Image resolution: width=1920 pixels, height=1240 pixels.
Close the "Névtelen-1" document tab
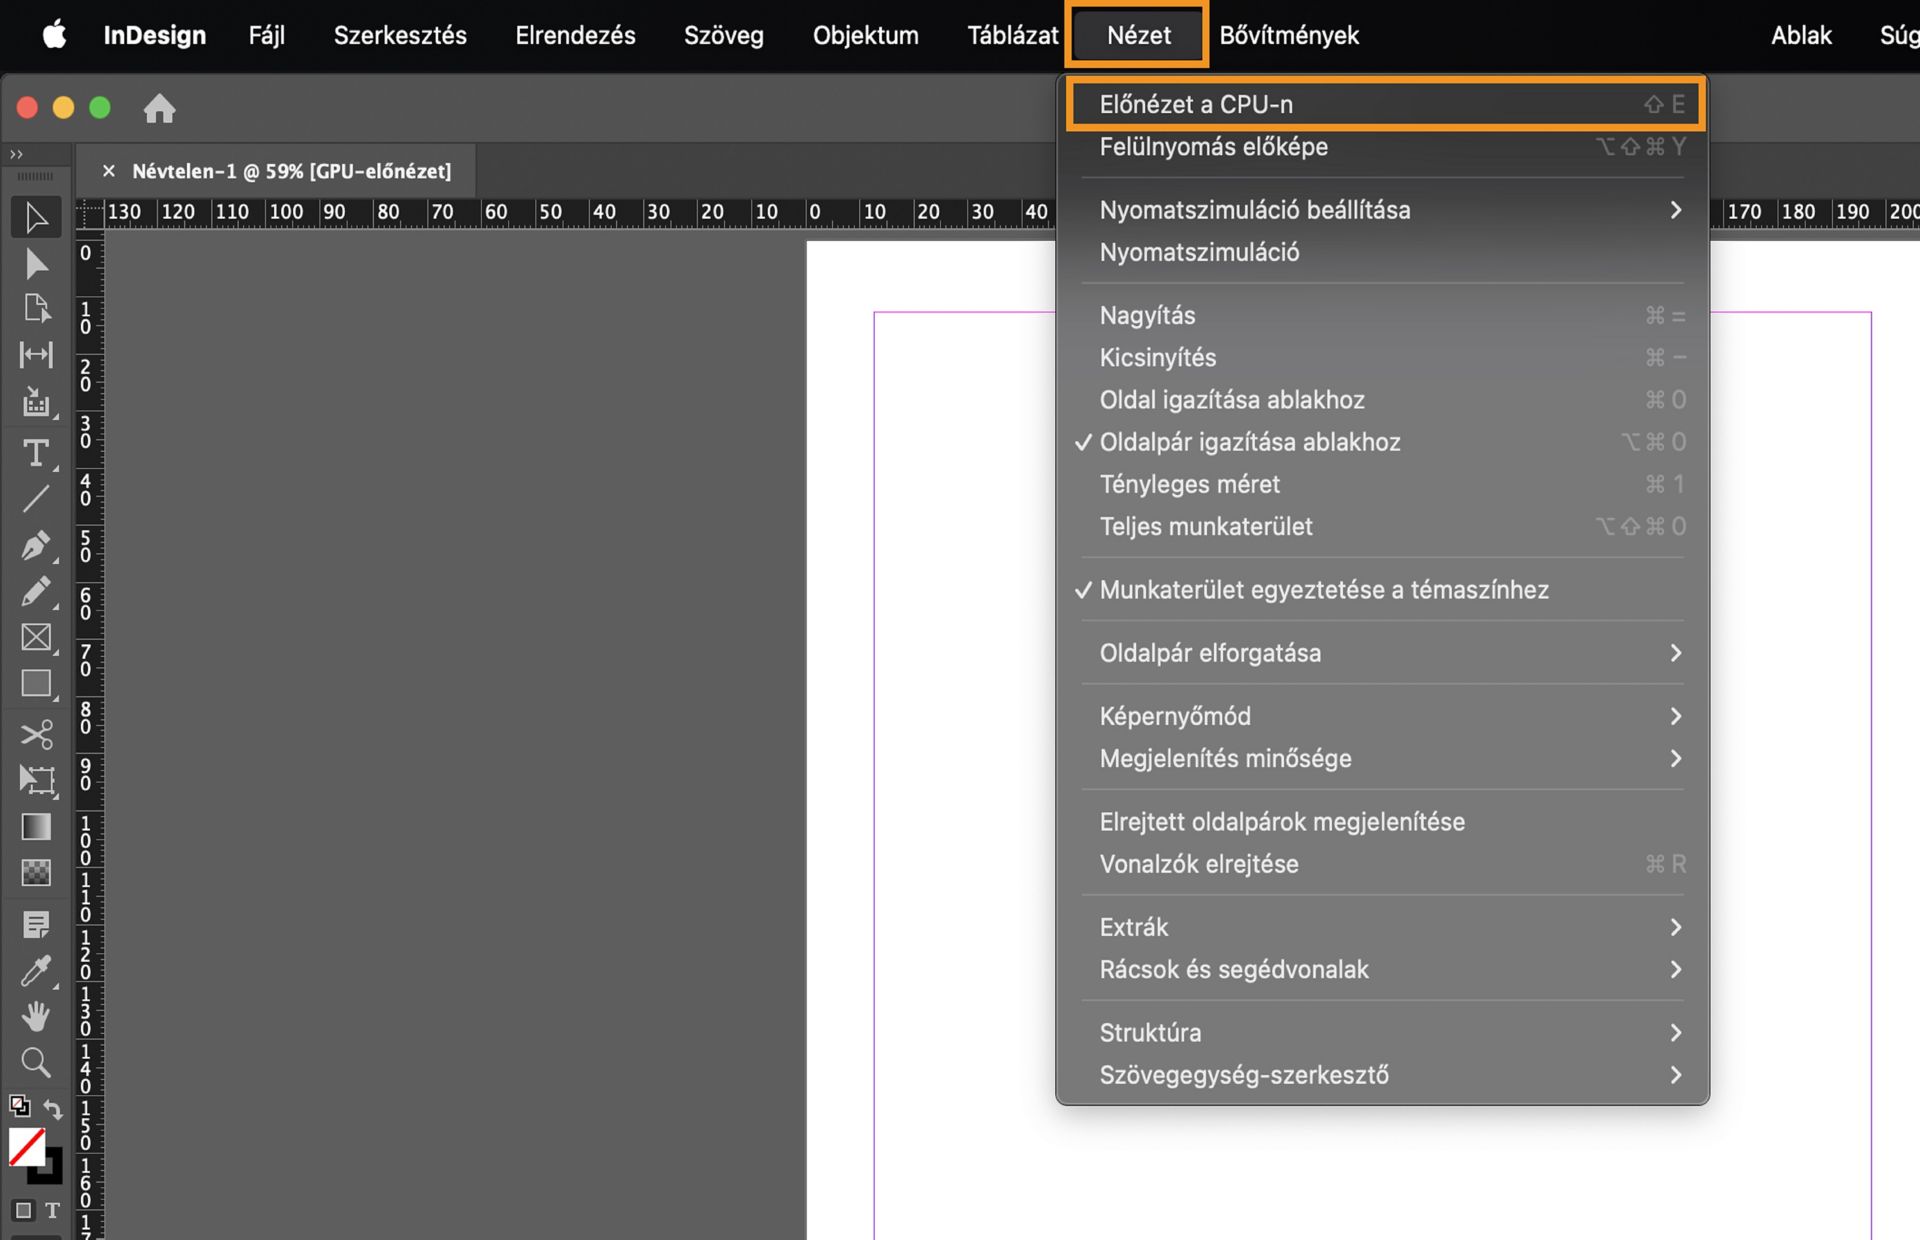(109, 171)
